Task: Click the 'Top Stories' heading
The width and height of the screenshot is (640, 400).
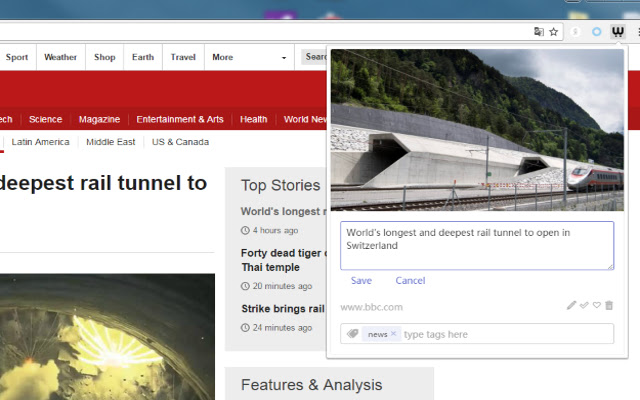Action: (x=280, y=185)
